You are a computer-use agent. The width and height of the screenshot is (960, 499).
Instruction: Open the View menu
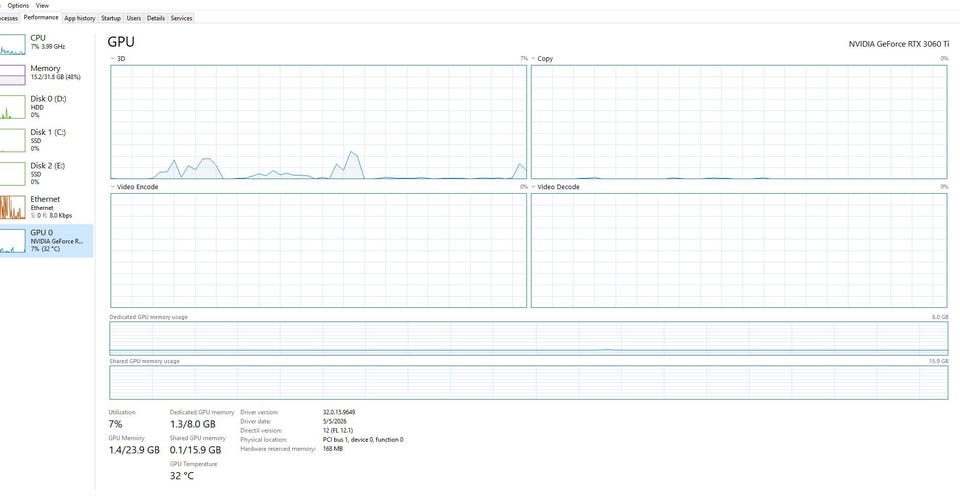tap(42, 6)
